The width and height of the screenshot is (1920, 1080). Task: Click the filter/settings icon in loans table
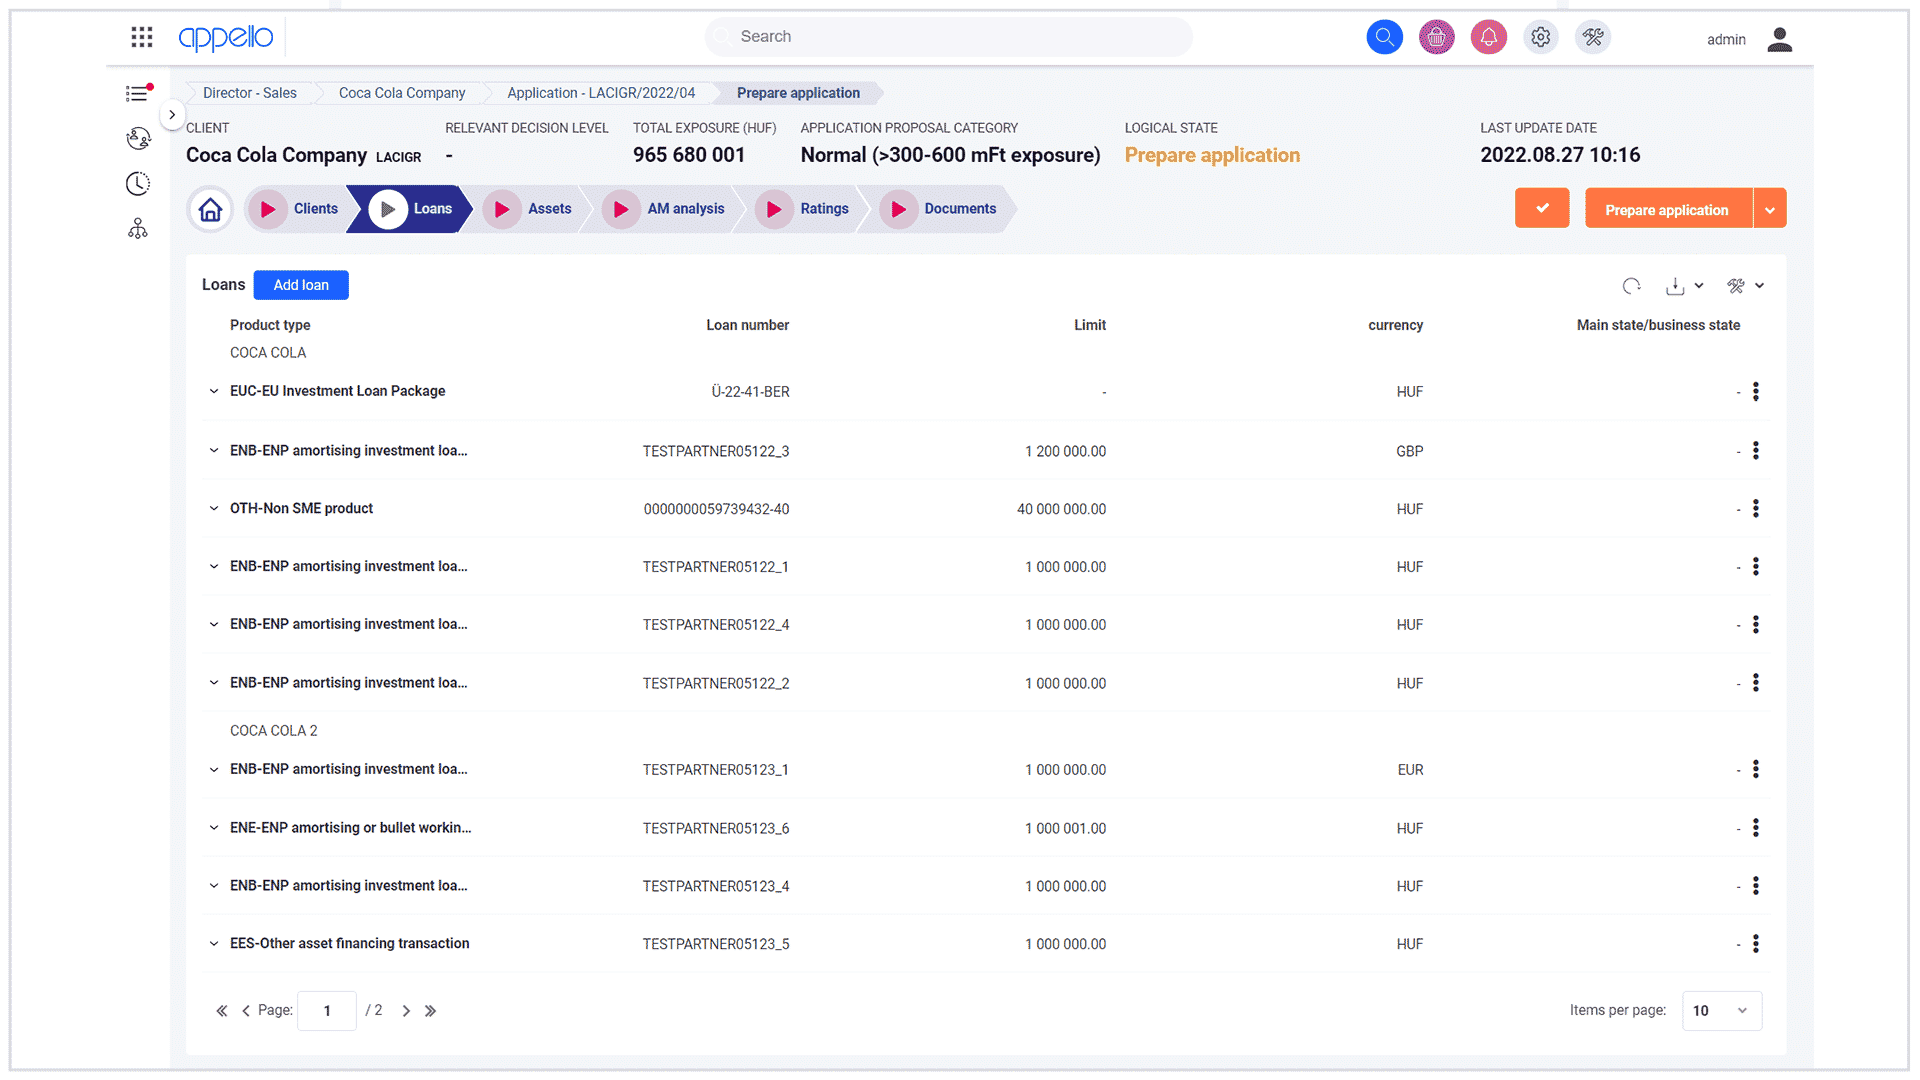tap(1738, 285)
